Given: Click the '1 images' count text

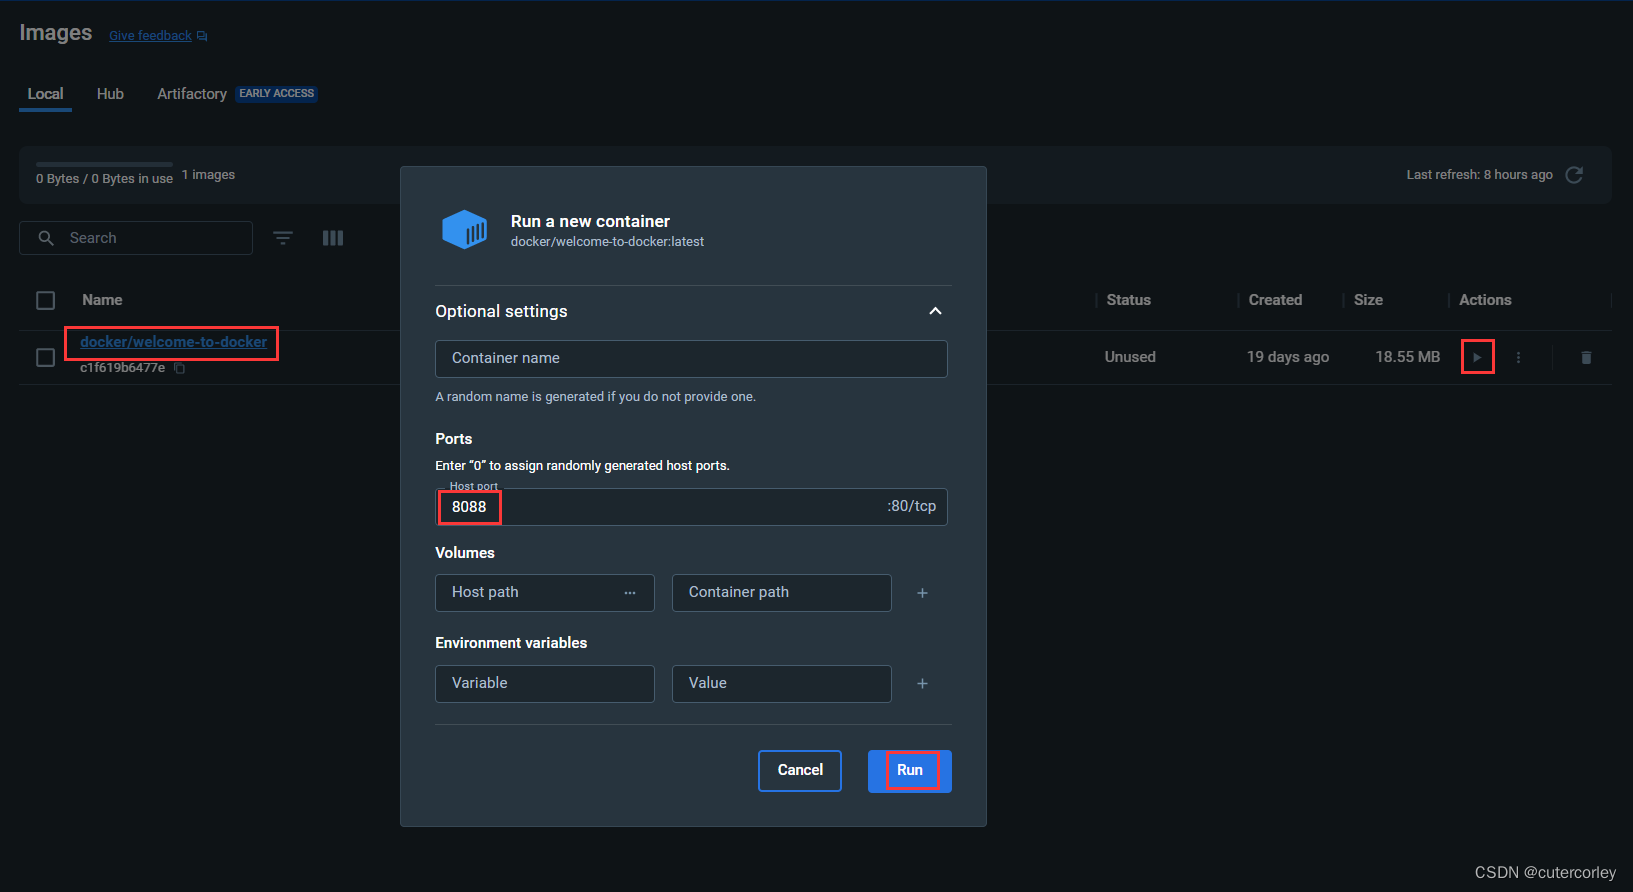Looking at the screenshot, I should pyautogui.click(x=208, y=175).
